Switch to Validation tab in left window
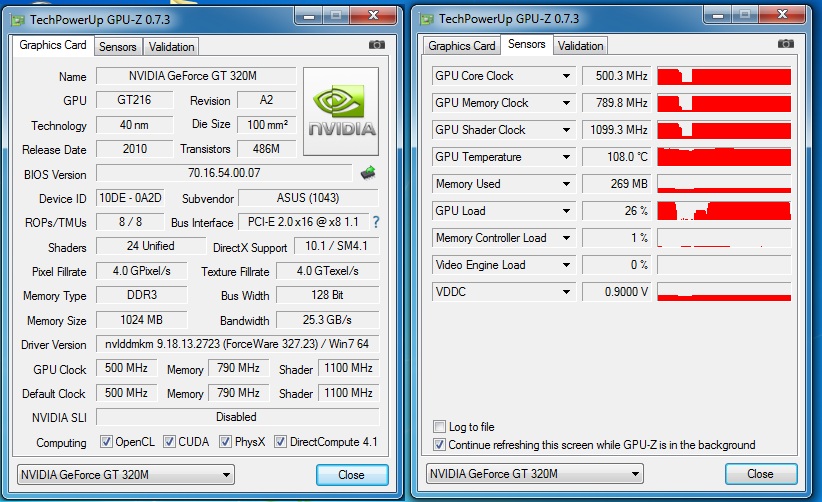822x502 pixels. coord(171,47)
